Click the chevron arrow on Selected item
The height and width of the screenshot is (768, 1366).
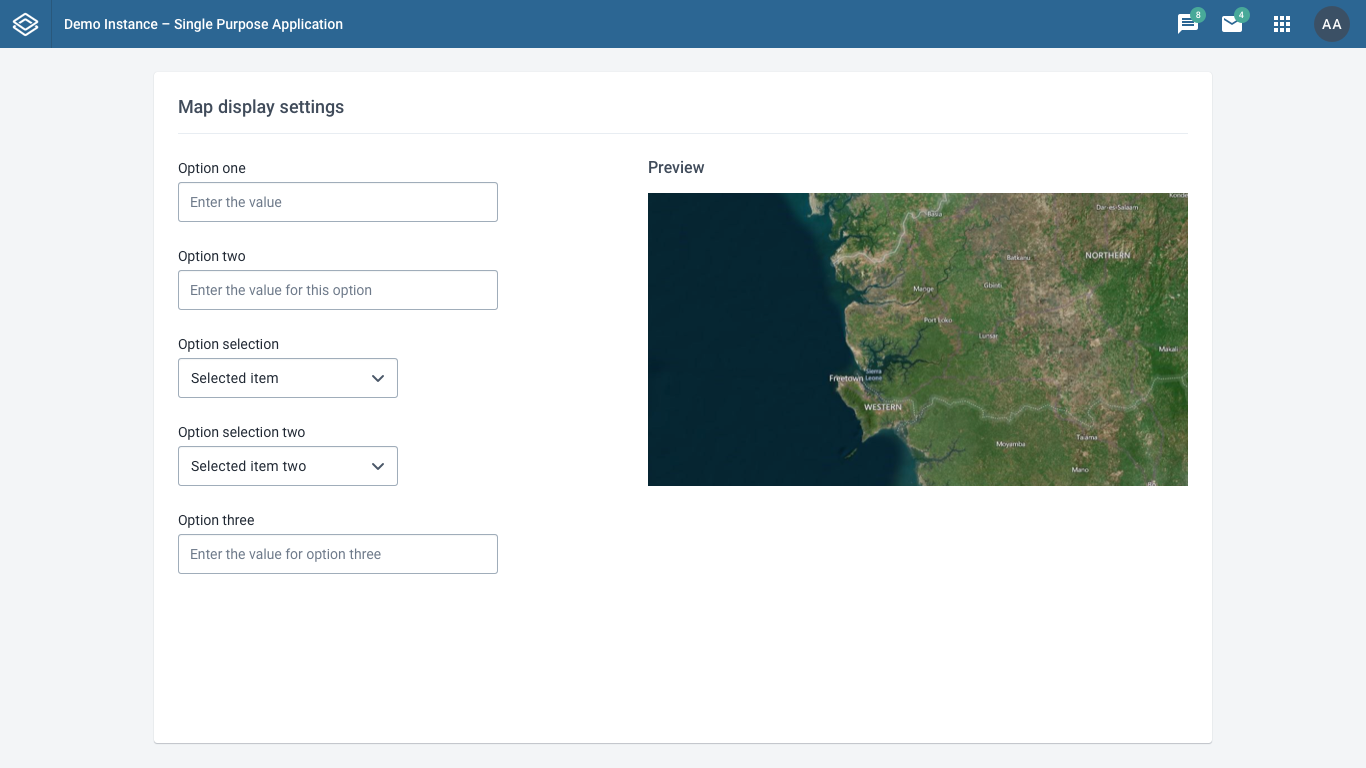coord(378,378)
